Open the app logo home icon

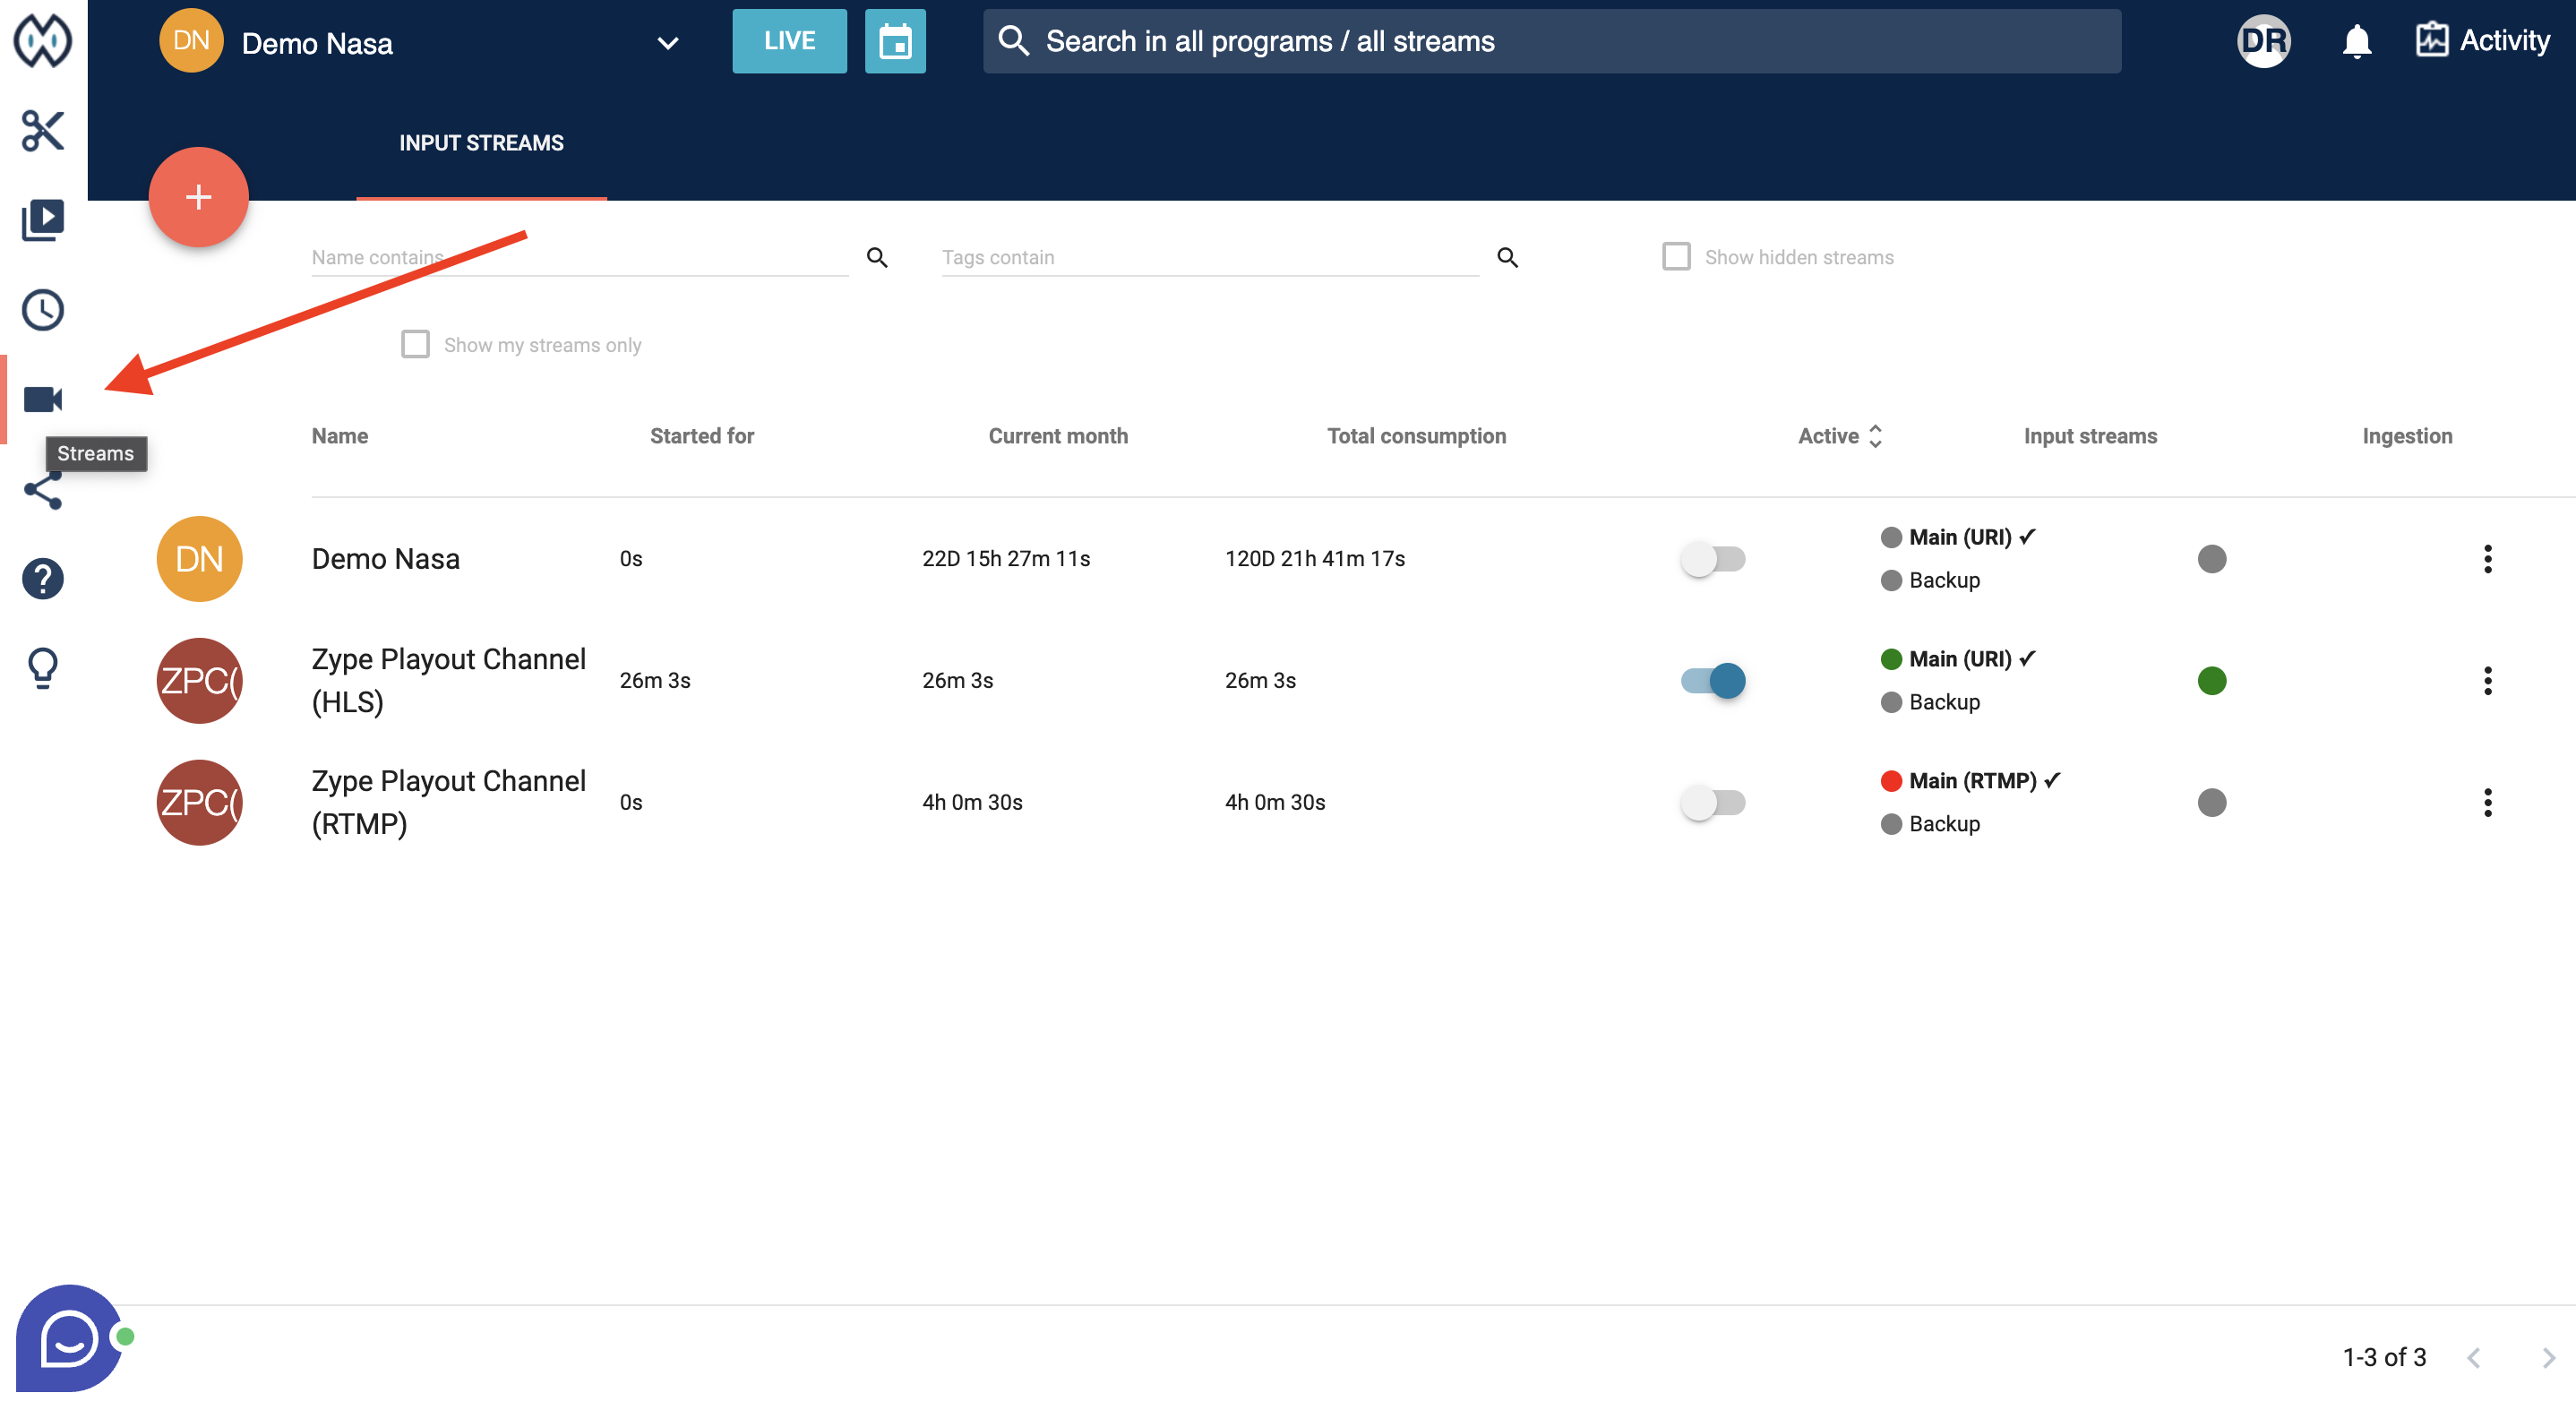[42, 41]
